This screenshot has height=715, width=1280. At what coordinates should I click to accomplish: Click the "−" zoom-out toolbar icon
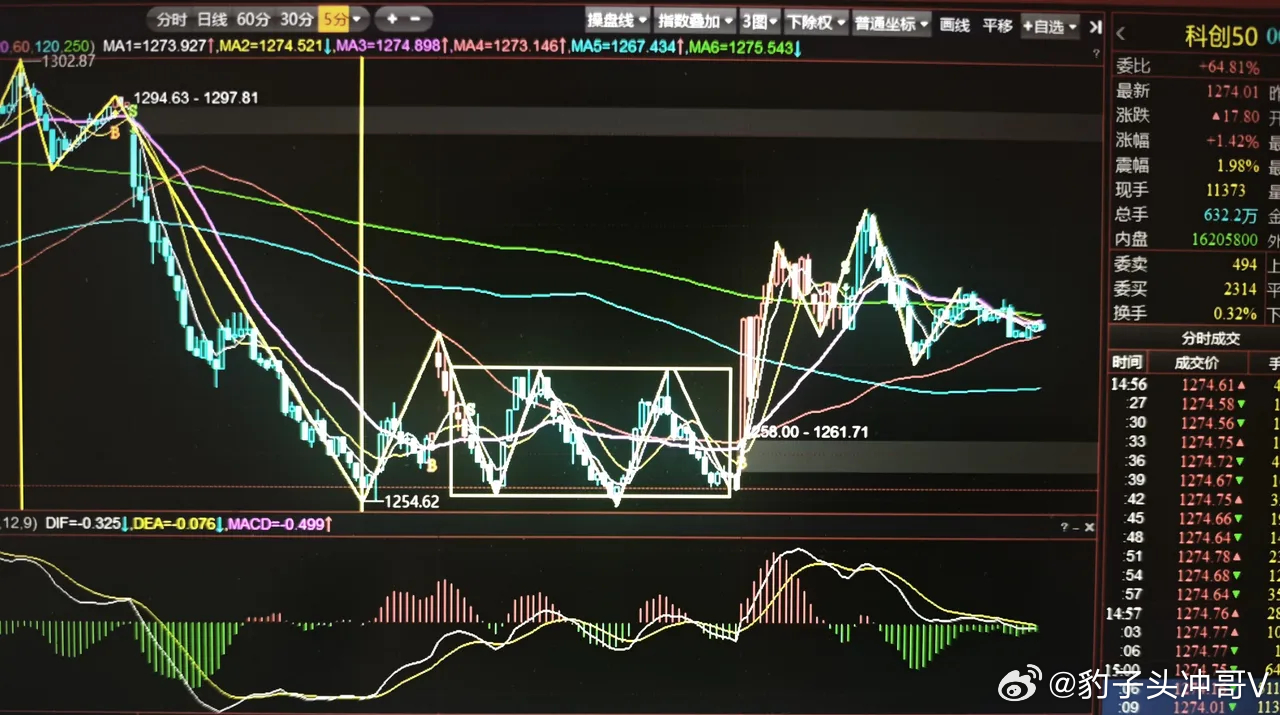(x=414, y=18)
